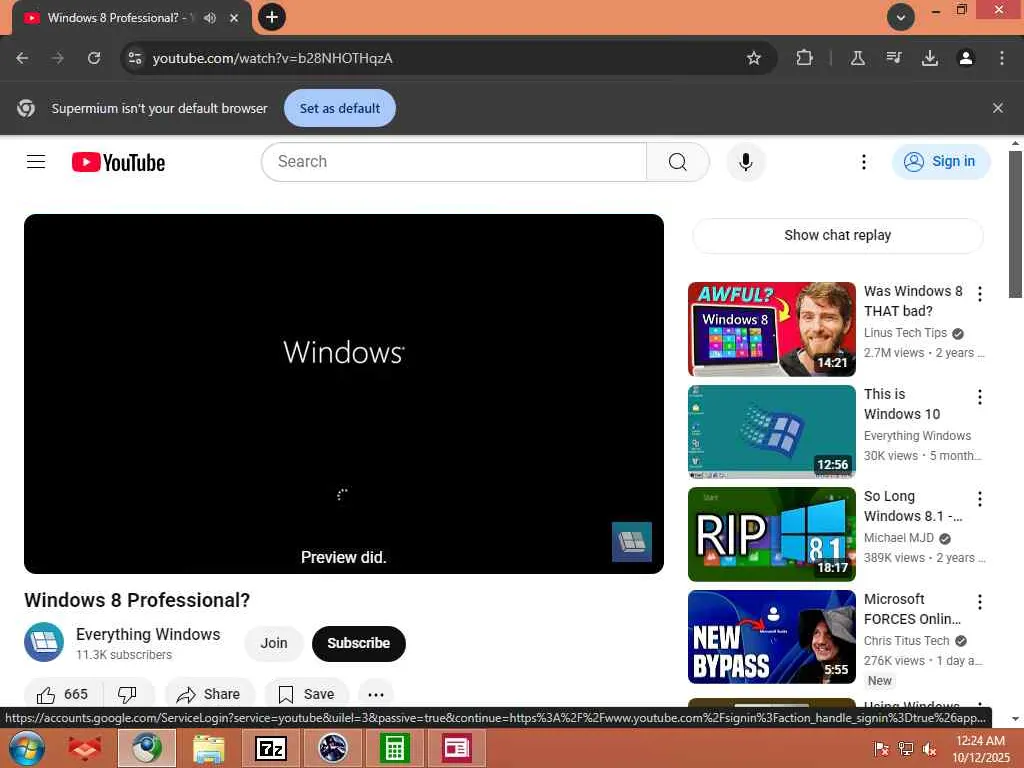Open the volume tray icon

pos(929,749)
